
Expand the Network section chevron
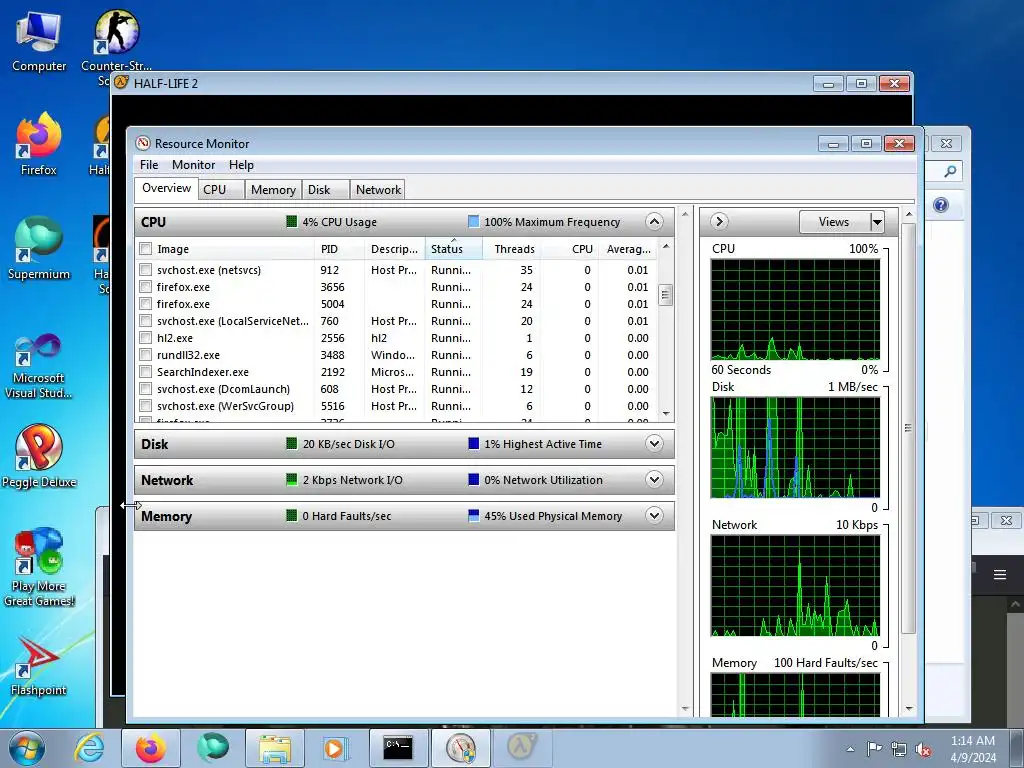[654, 479]
